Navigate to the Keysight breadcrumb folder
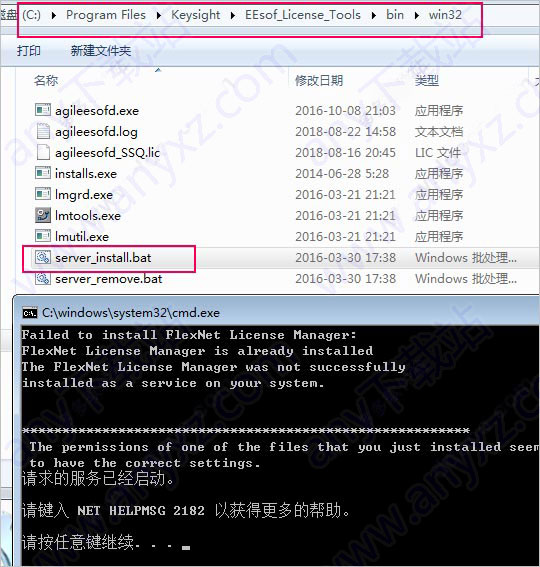 pos(196,15)
